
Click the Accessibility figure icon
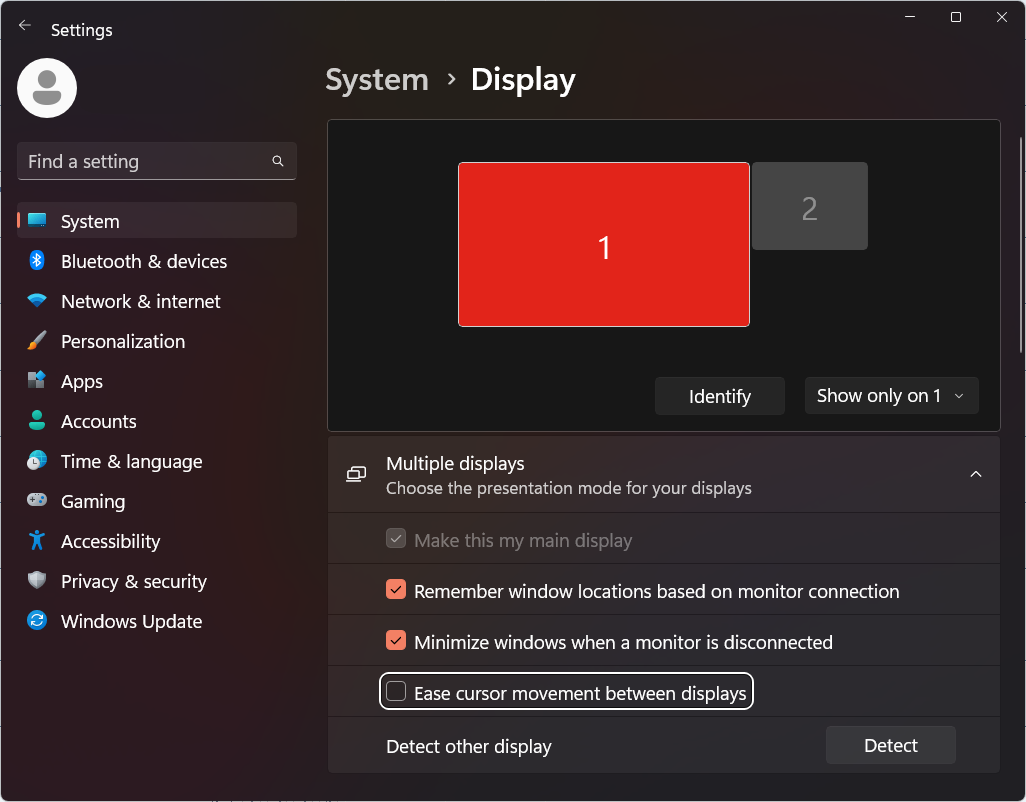point(37,541)
